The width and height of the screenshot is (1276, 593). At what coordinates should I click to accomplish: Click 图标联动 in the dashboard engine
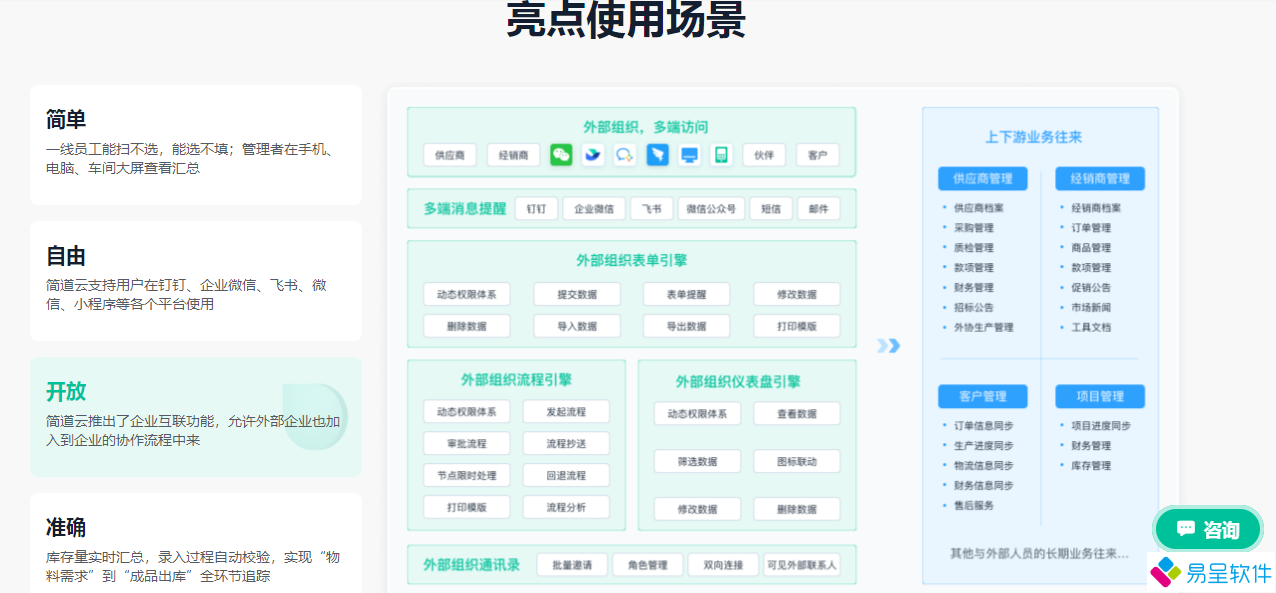[x=797, y=461]
